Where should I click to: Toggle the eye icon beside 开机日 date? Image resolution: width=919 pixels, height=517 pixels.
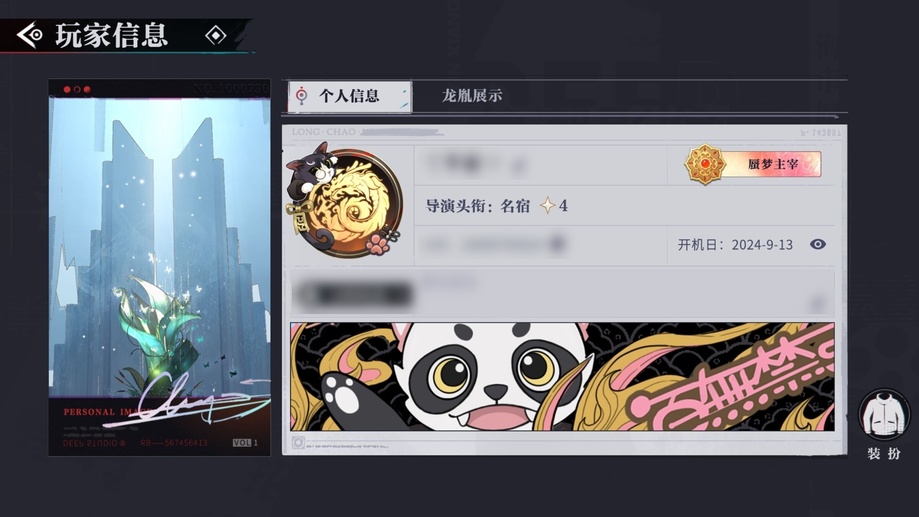818,244
